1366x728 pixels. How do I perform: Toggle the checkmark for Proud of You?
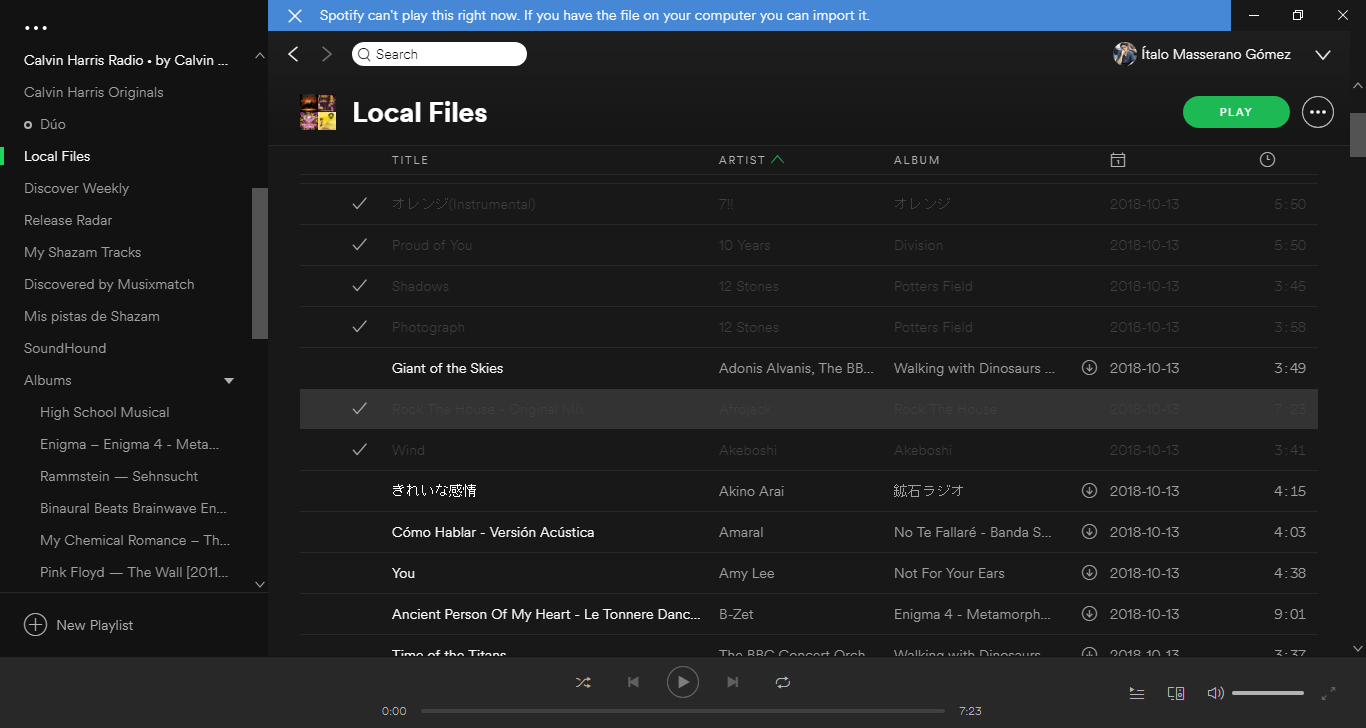(x=360, y=245)
